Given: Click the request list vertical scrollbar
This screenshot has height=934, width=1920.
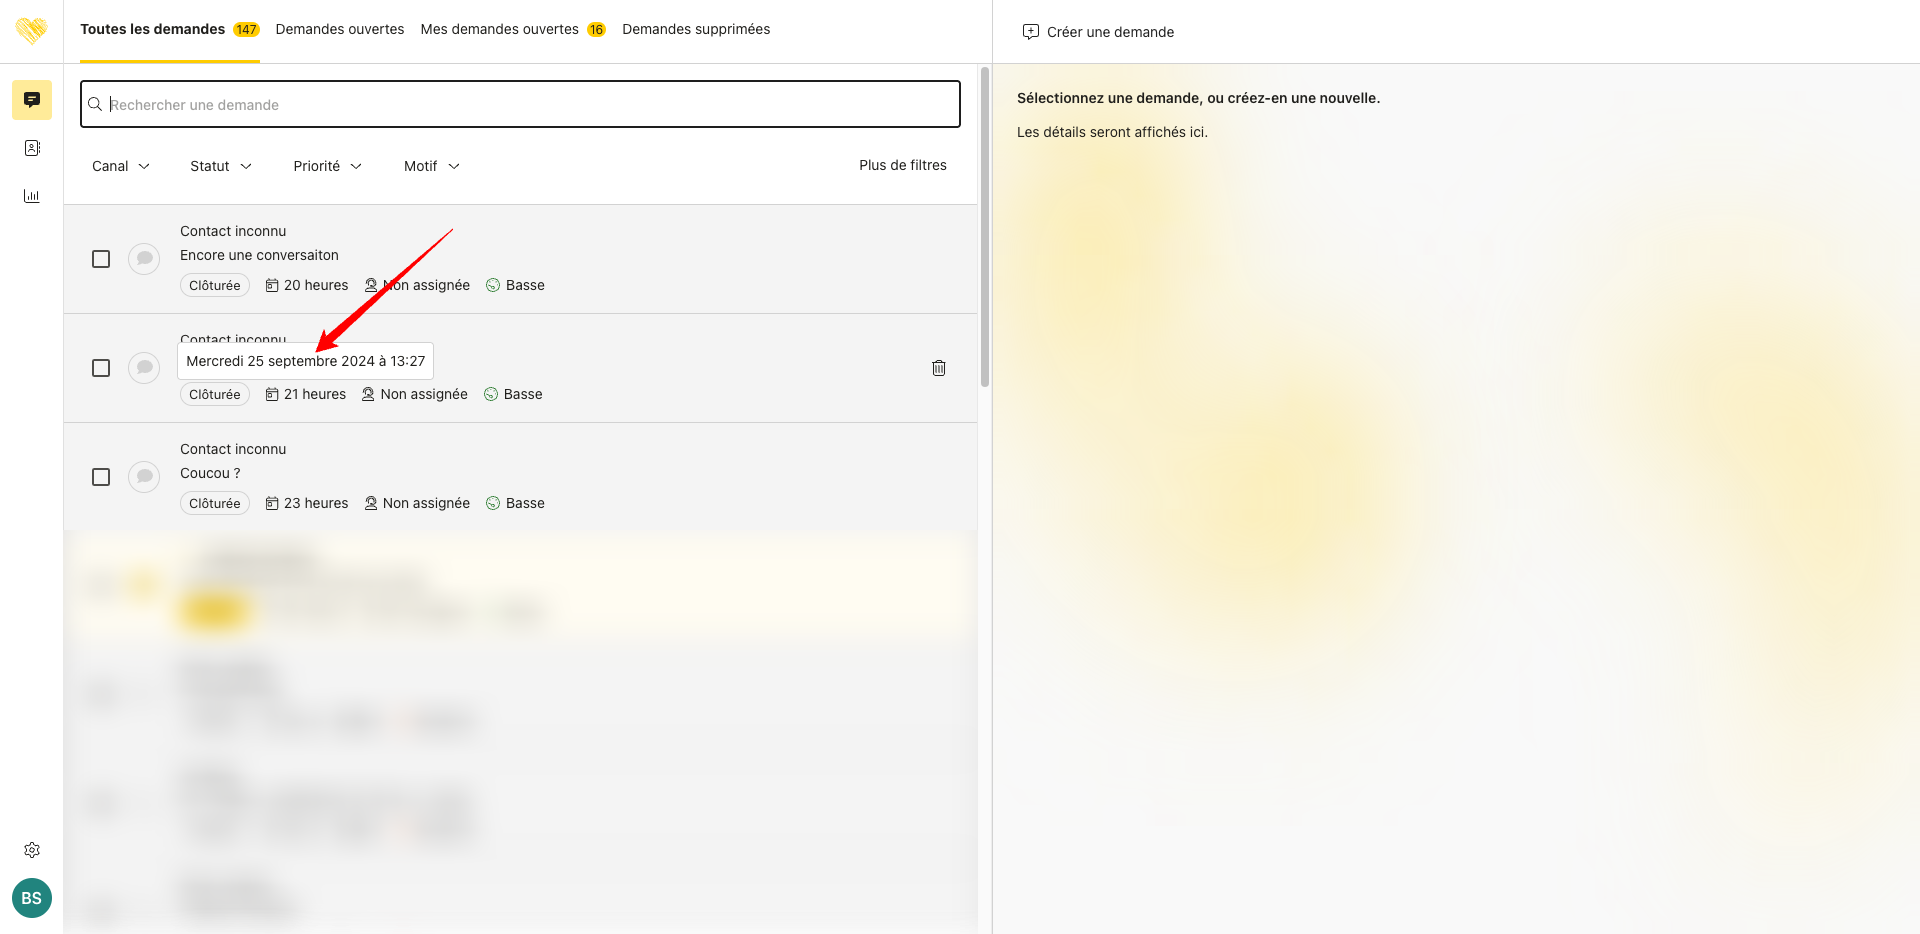Looking at the screenshot, I should (985, 227).
